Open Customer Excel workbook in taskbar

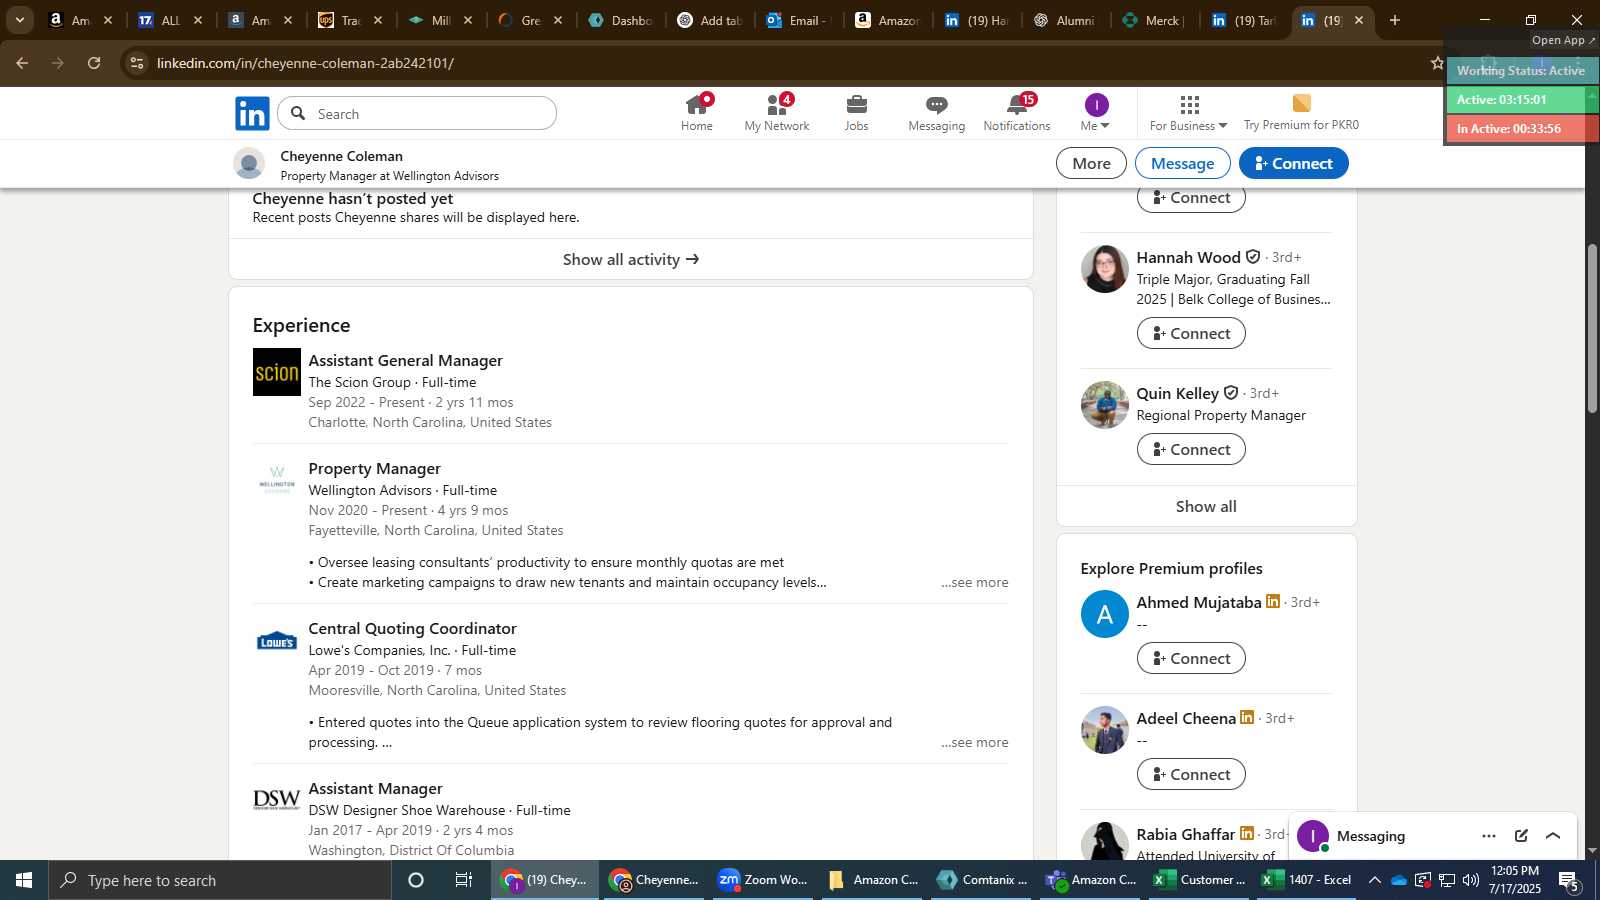coord(1199,880)
